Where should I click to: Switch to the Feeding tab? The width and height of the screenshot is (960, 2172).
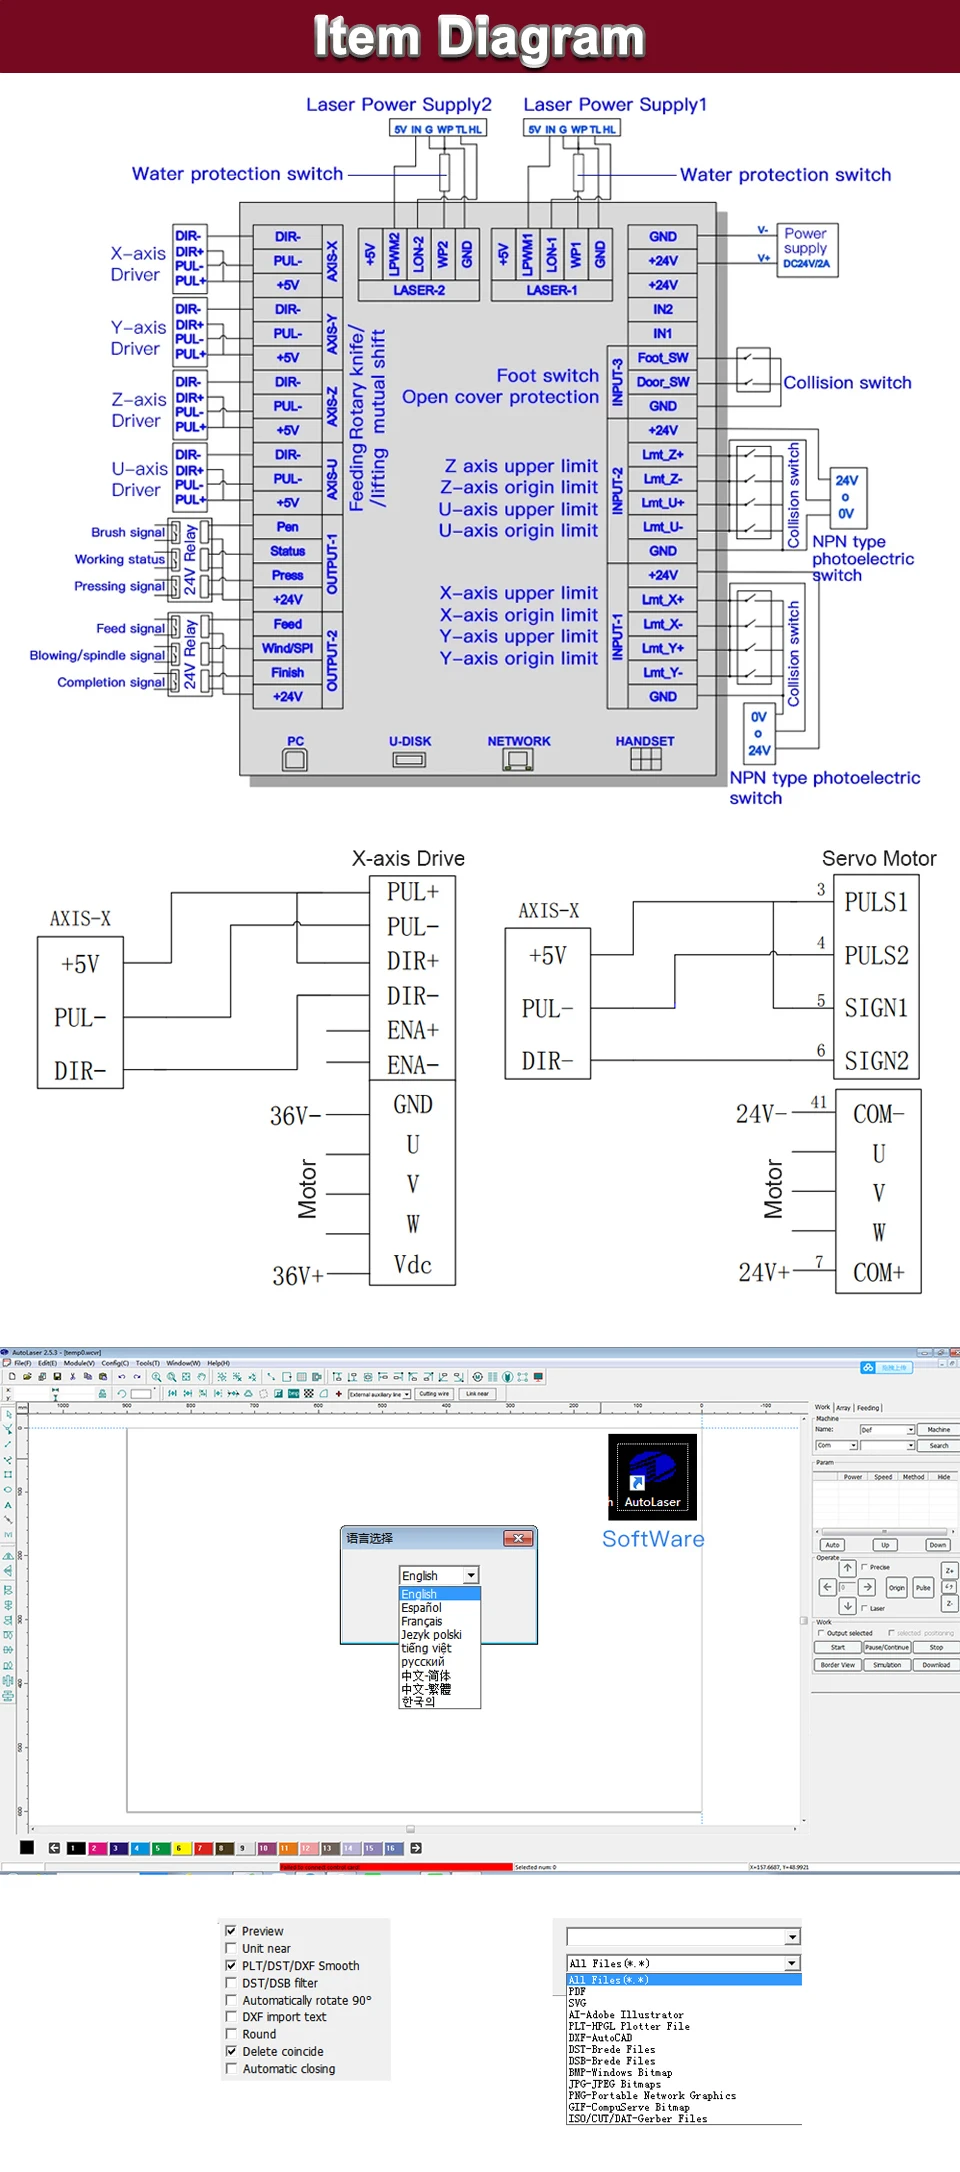coord(868,1407)
